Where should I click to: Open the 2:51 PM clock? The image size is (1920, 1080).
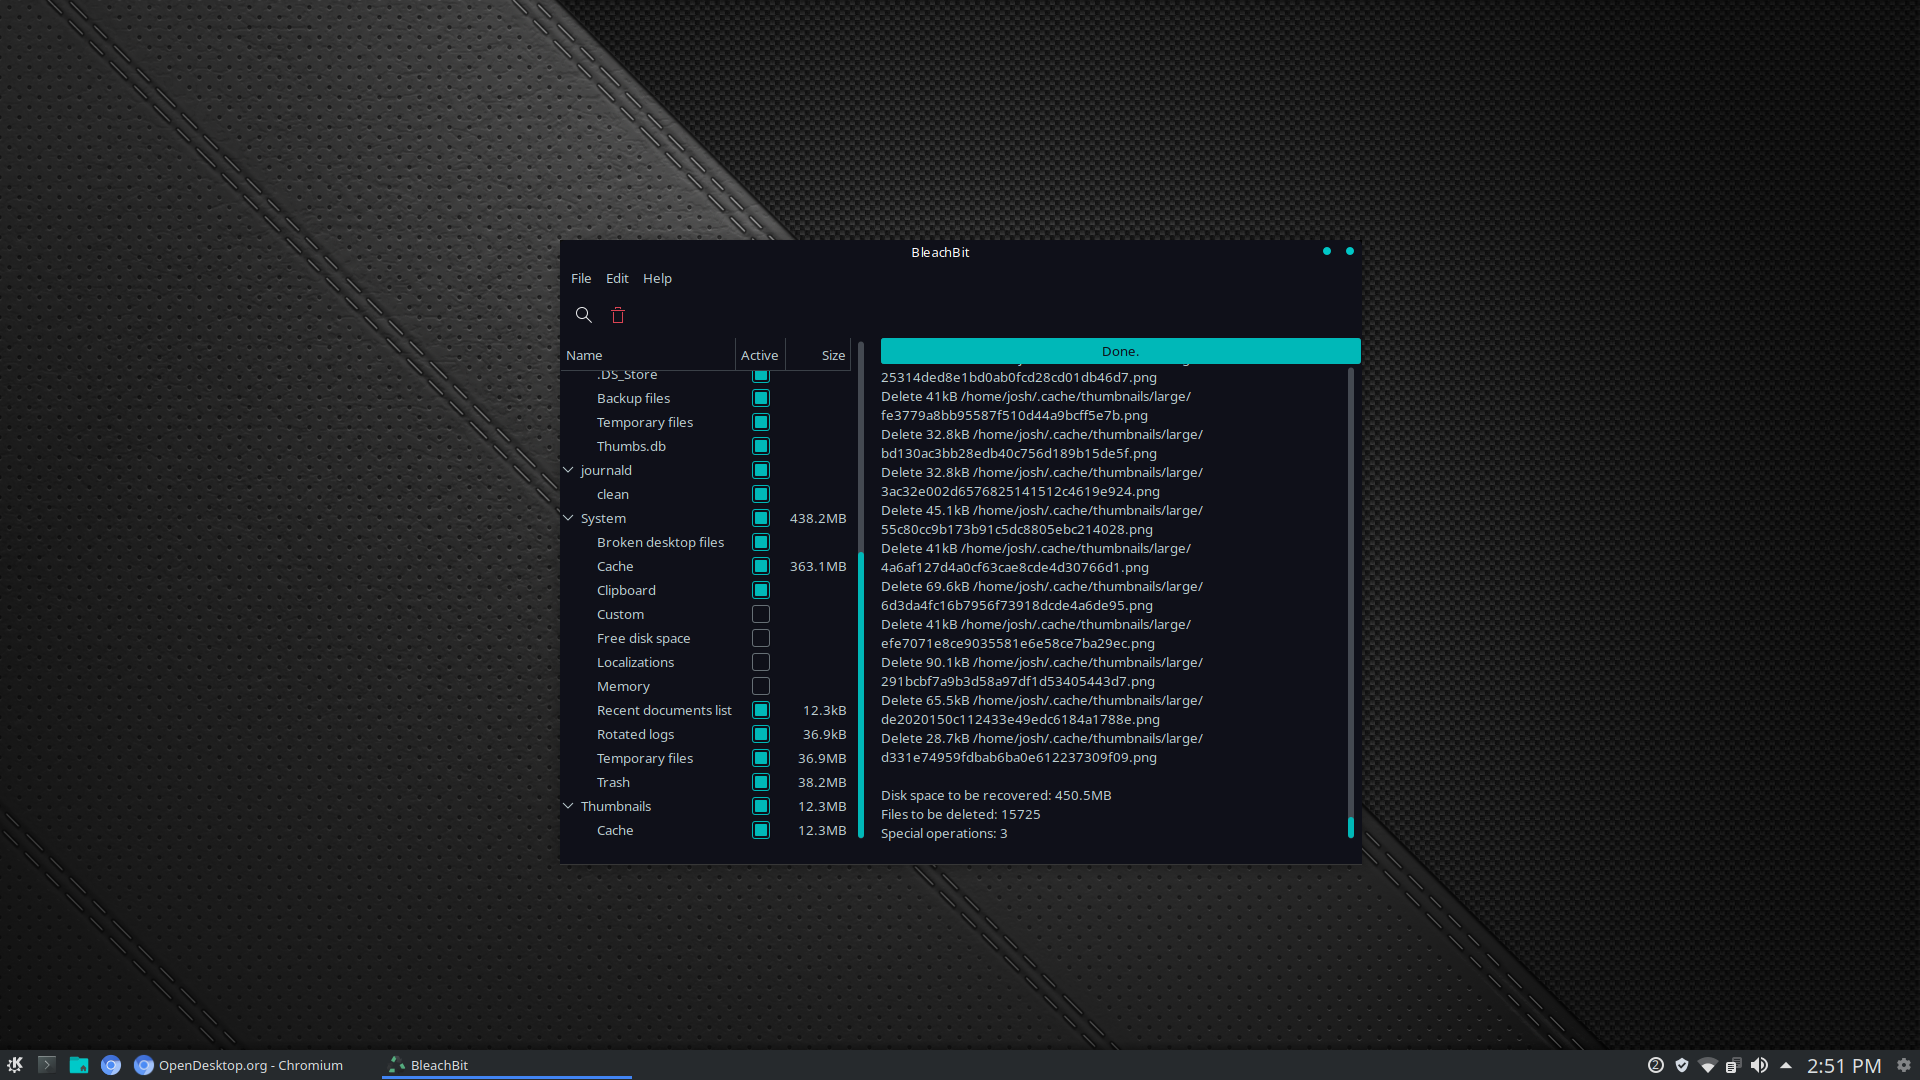point(1844,1066)
